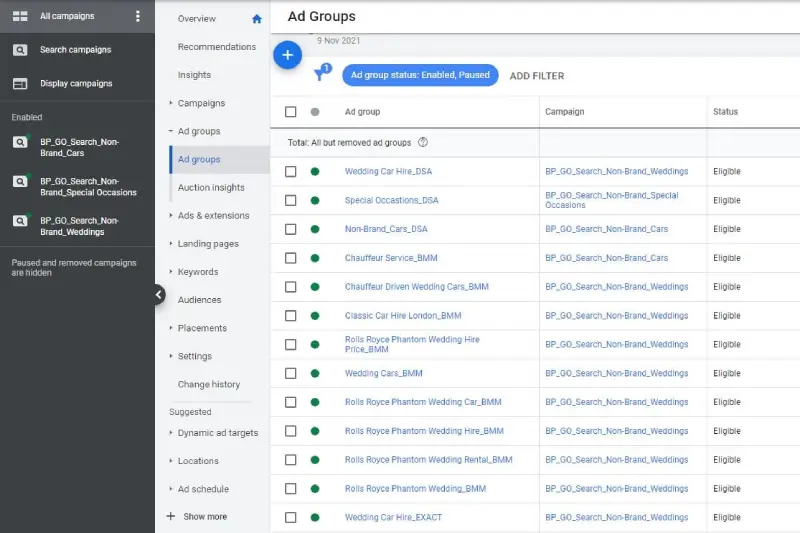
Task: Collapse the side navigation panel arrow
Action: 159,294
